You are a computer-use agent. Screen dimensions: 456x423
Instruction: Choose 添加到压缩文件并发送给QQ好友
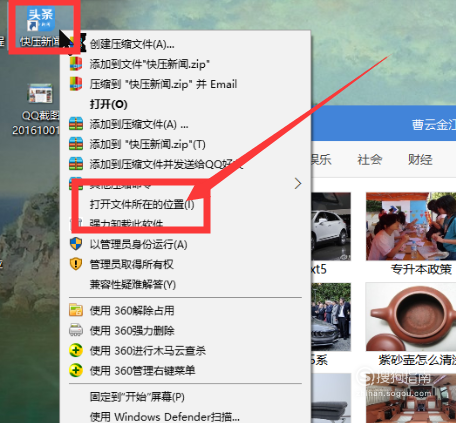coord(166,164)
